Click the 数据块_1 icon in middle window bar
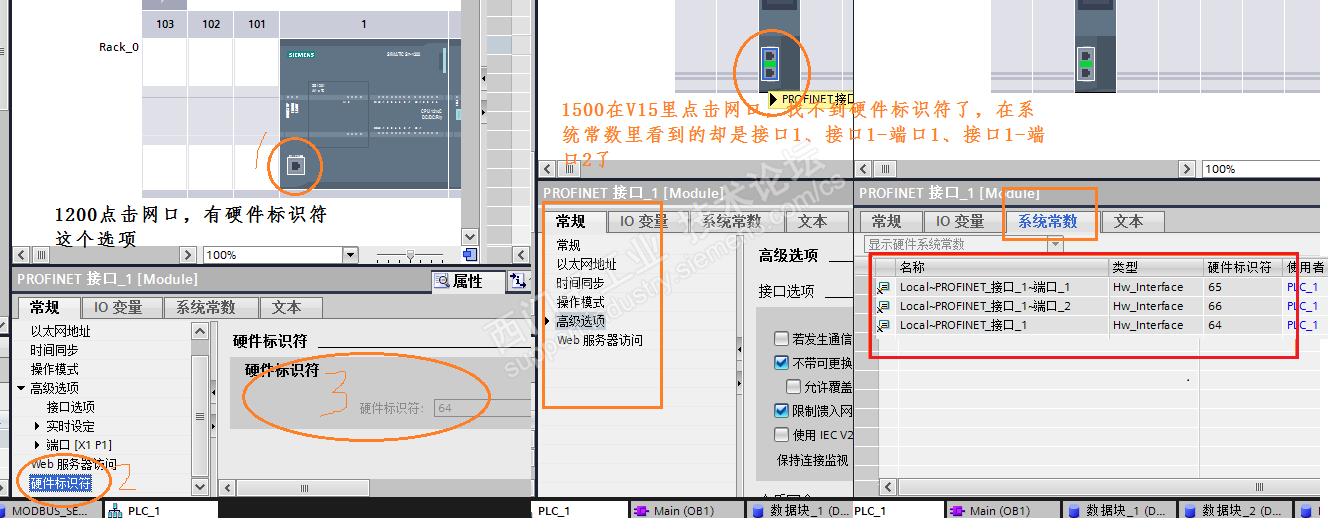Screen dimensions: 1328x518 coord(758,510)
